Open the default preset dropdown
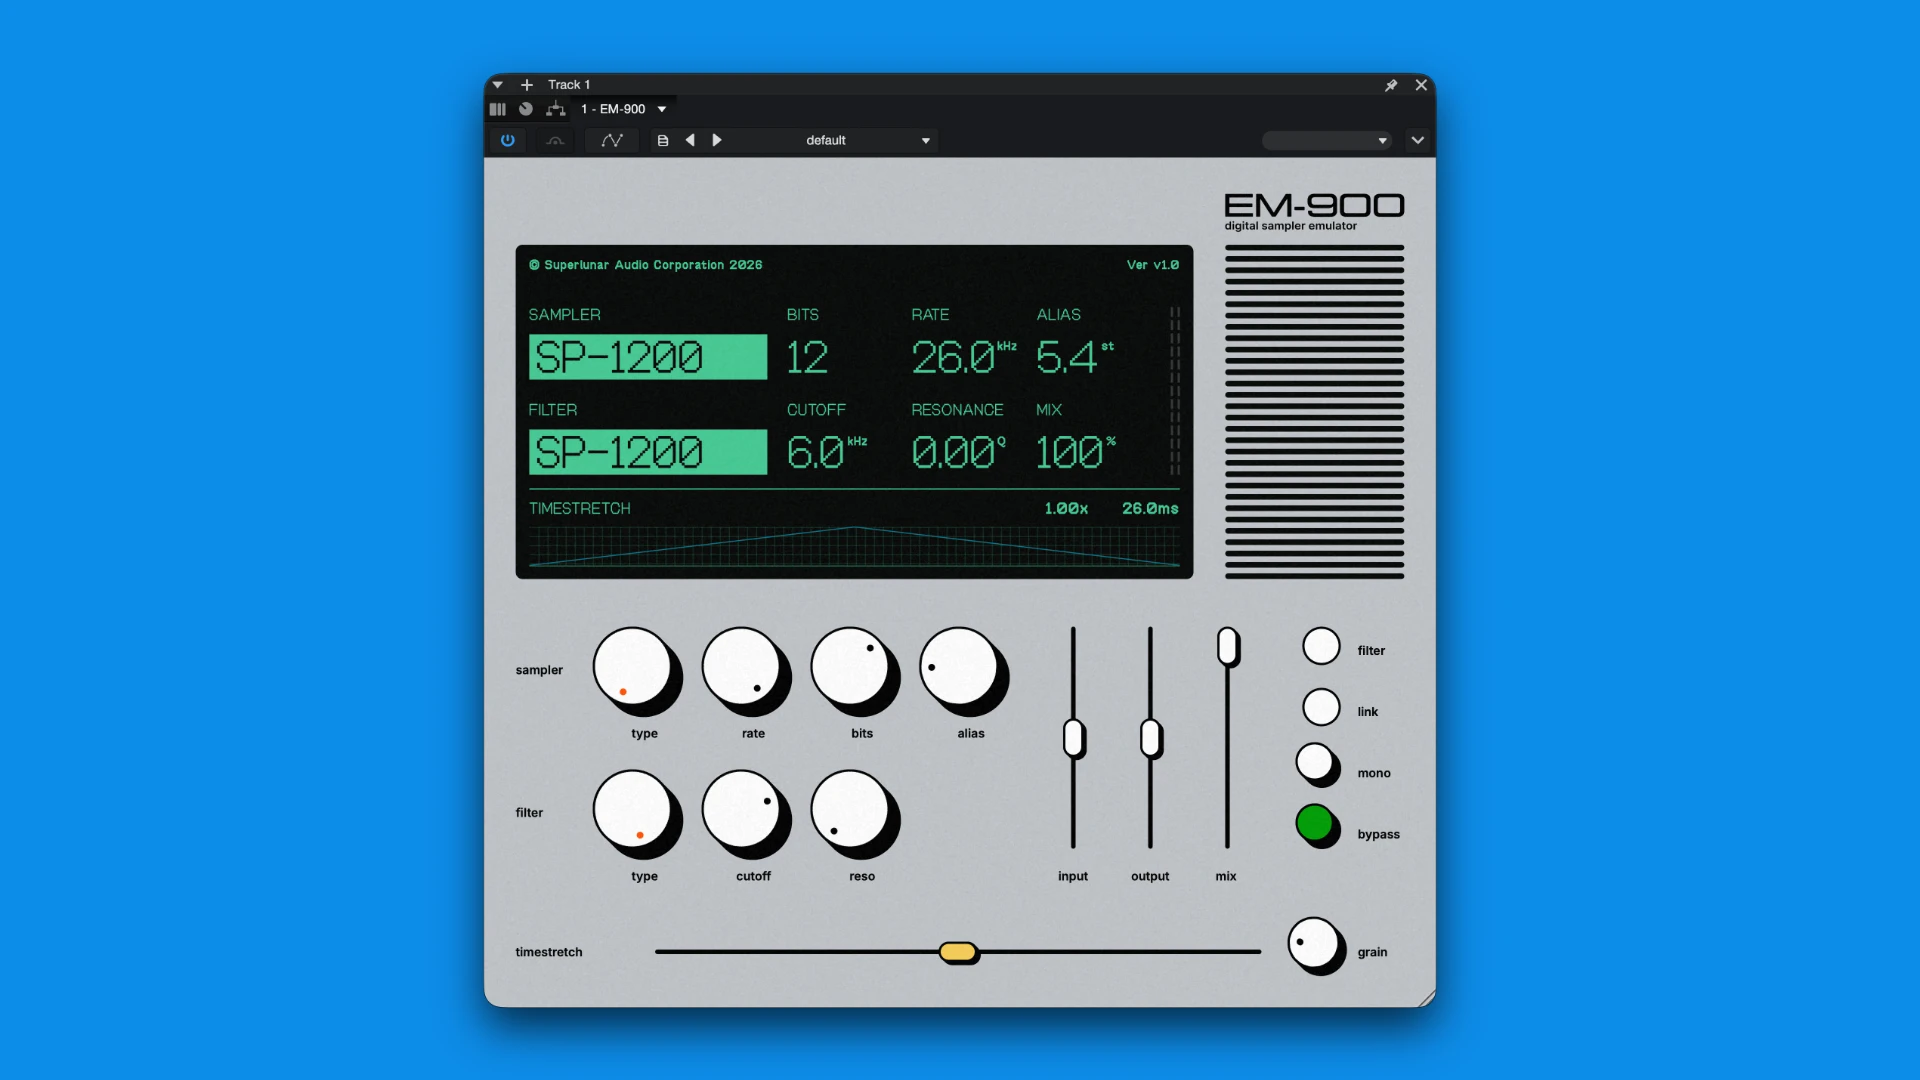 (x=867, y=140)
